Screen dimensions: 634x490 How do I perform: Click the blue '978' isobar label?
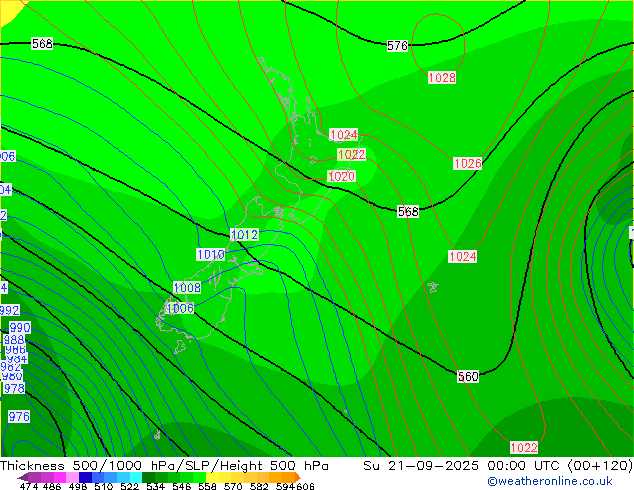tap(14, 389)
